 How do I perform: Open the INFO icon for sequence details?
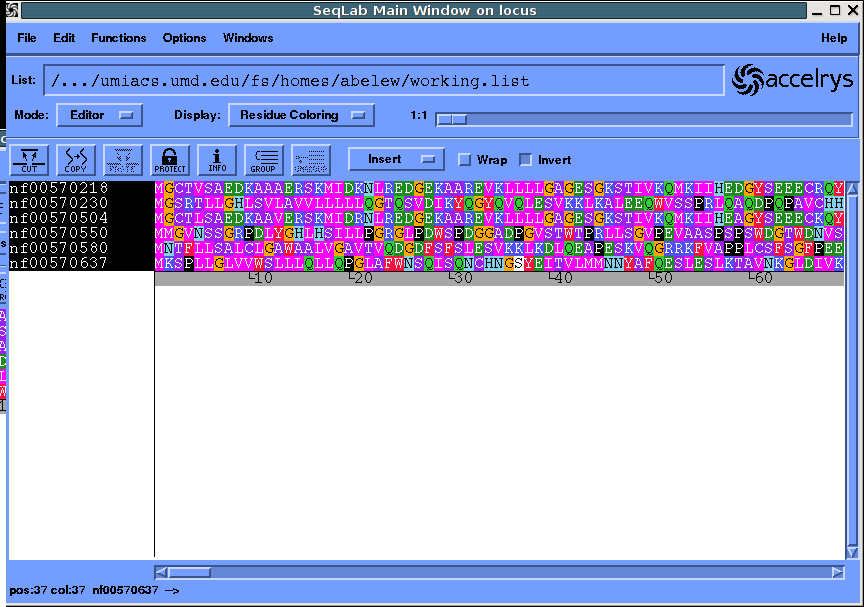click(x=217, y=160)
